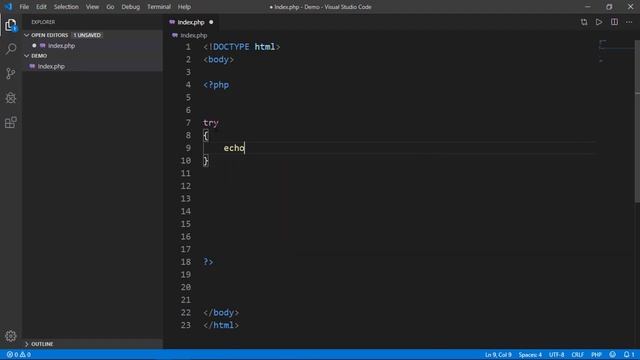Open the Debug view in activity bar
Viewport: 640px width, 360px height.
(11, 98)
